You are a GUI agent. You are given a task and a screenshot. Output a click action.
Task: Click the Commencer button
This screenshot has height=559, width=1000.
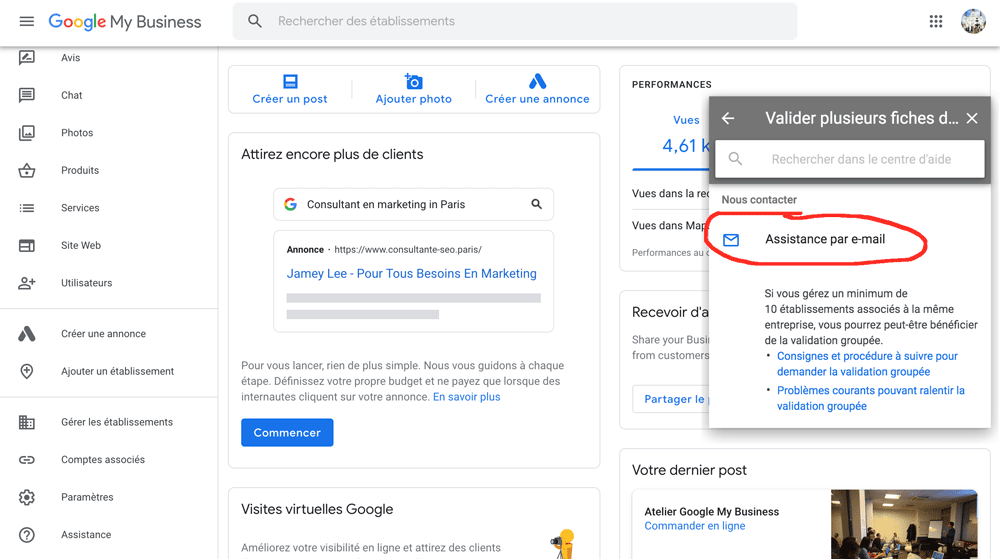click(x=287, y=432)
